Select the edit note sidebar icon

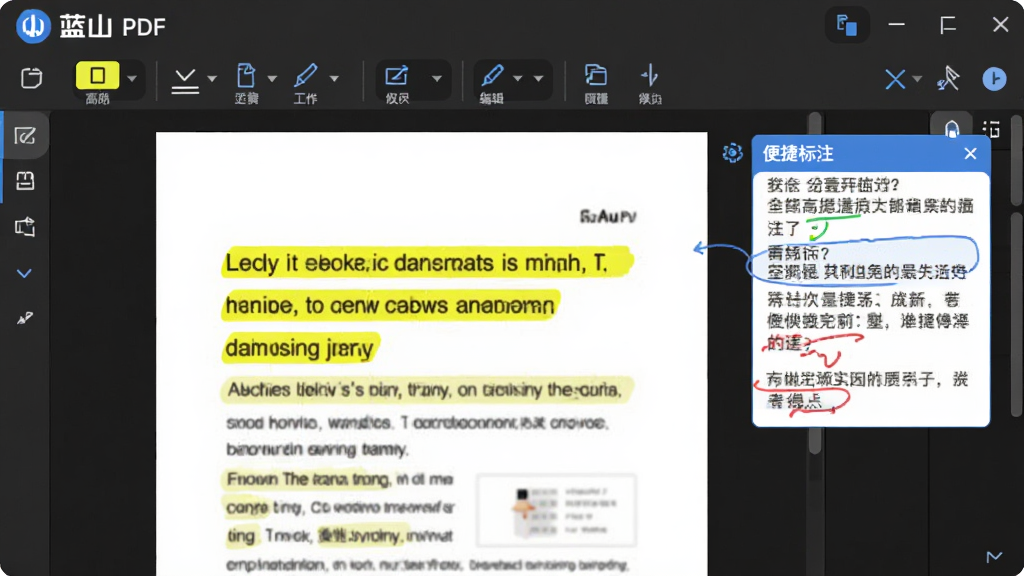tap(25, 136)
